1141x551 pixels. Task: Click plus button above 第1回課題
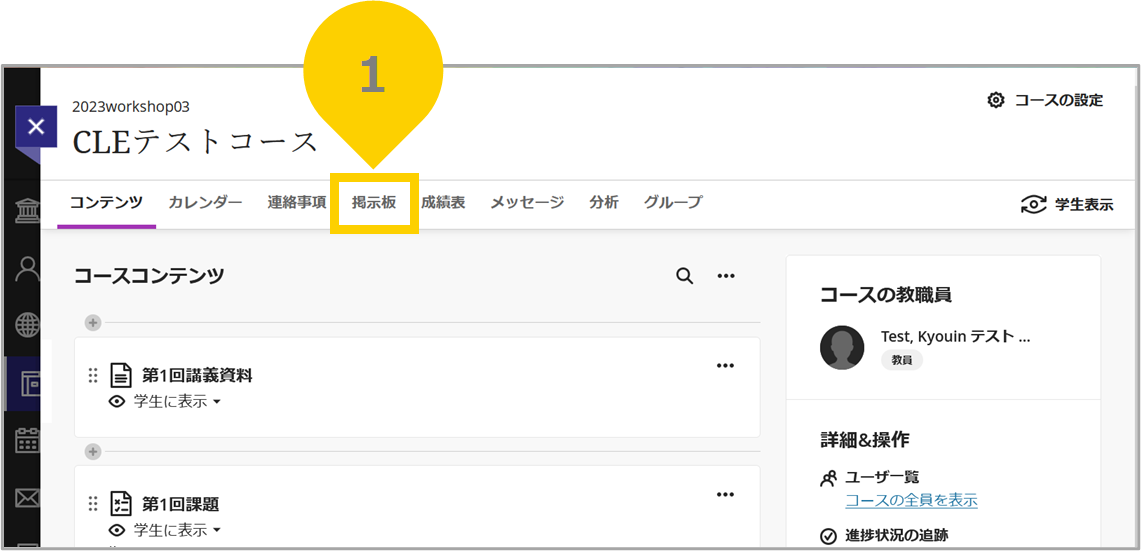(92, 452)
